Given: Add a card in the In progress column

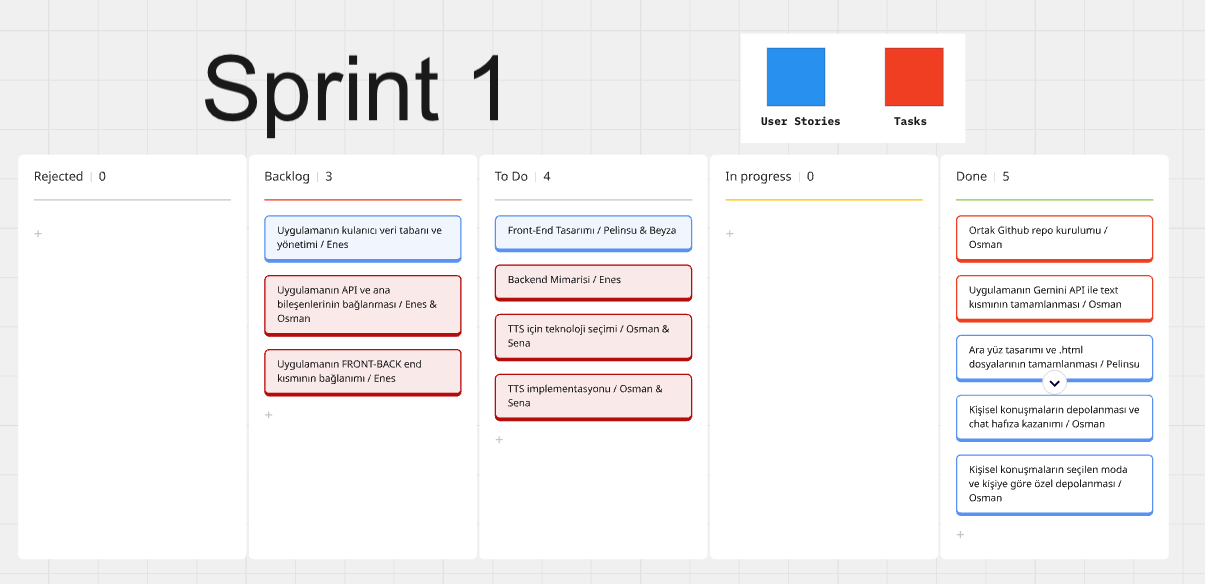Looking at the screenshot, I should tap(729, 234).
